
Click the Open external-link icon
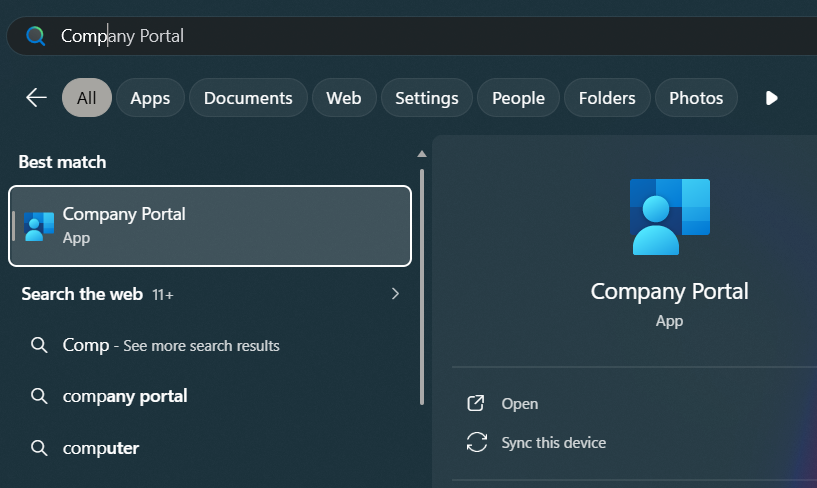tap(476, 403)
